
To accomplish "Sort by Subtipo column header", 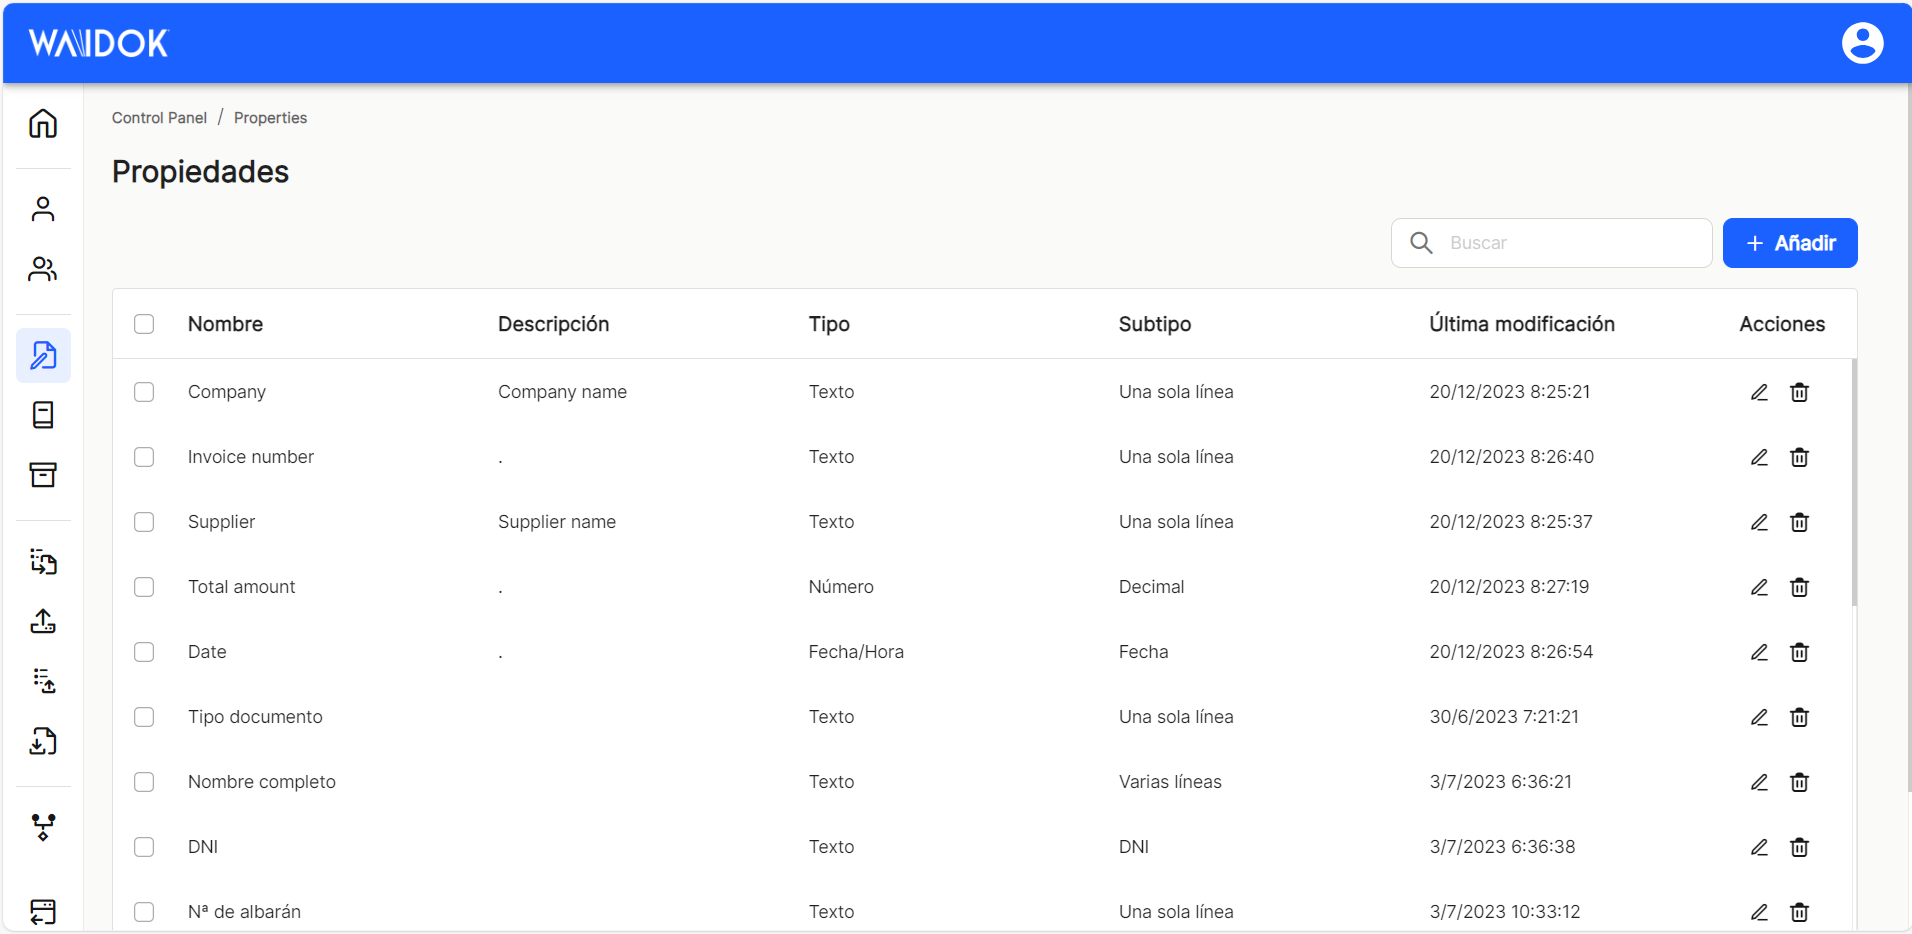I will (x=1155, y=324).
